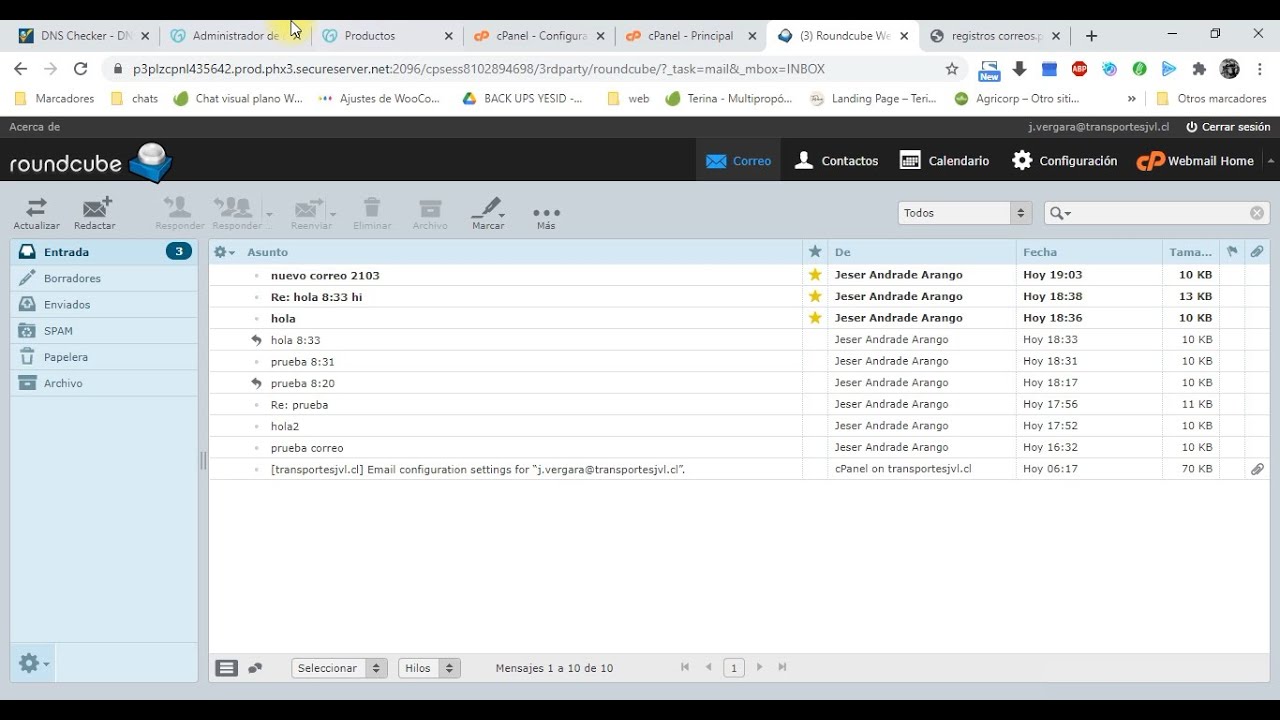Image resolution: width=1280 pixels, height=720 pixels.
Task: Unflag star on 'Re: hola 8:33 hi'
Action: 815,296
